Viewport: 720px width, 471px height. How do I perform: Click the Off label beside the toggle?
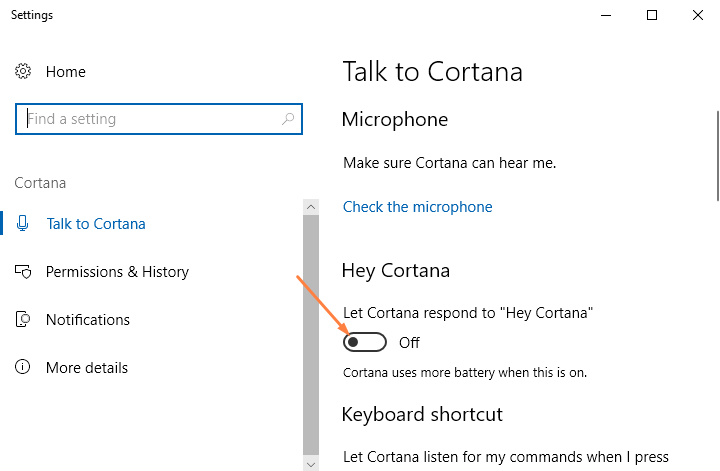(x=409, y=342)
